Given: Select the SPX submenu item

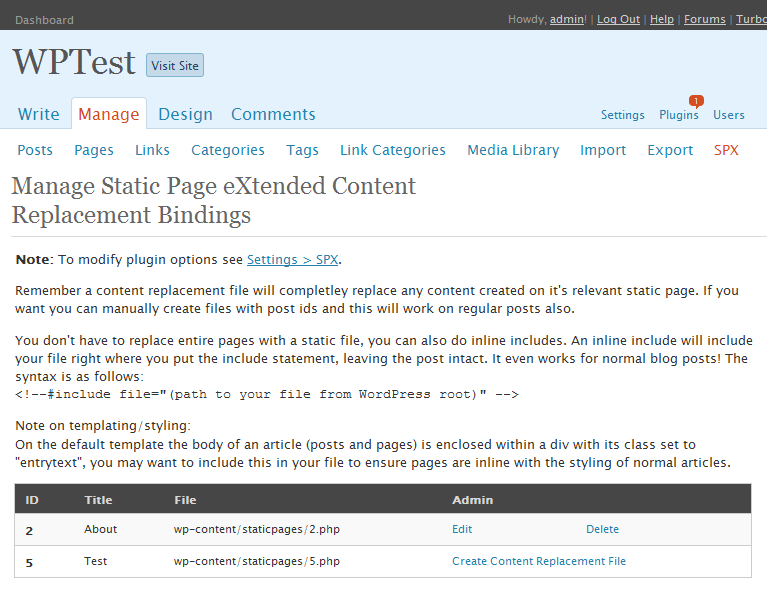Looking at the screenshot, I should (x=726, y=150).
